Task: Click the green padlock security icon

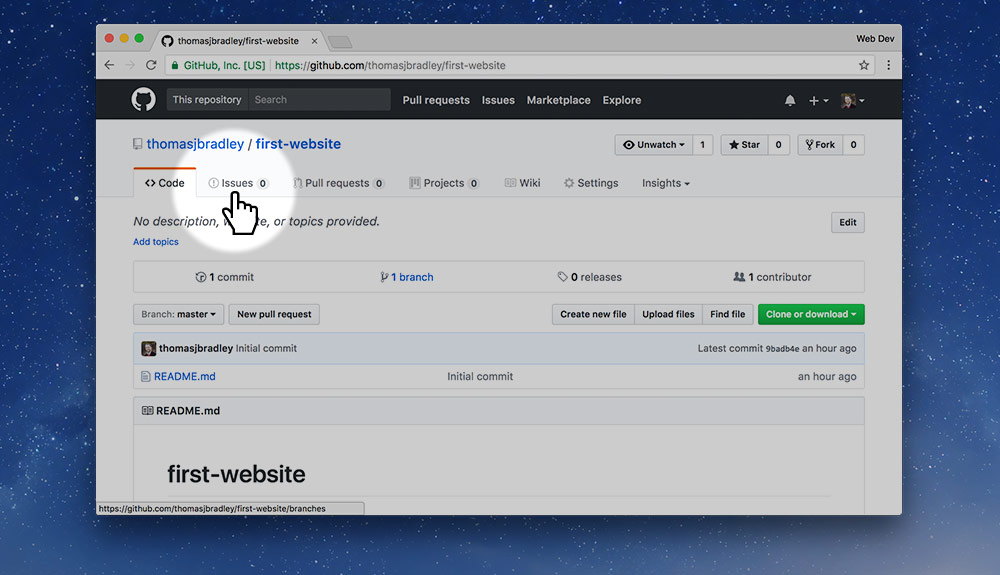Action: [175, 65]
